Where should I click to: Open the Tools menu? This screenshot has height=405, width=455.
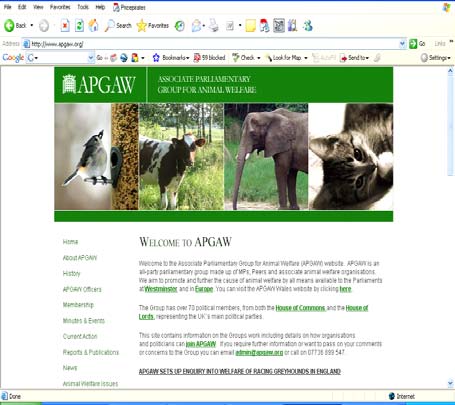[x=83, y=7]
